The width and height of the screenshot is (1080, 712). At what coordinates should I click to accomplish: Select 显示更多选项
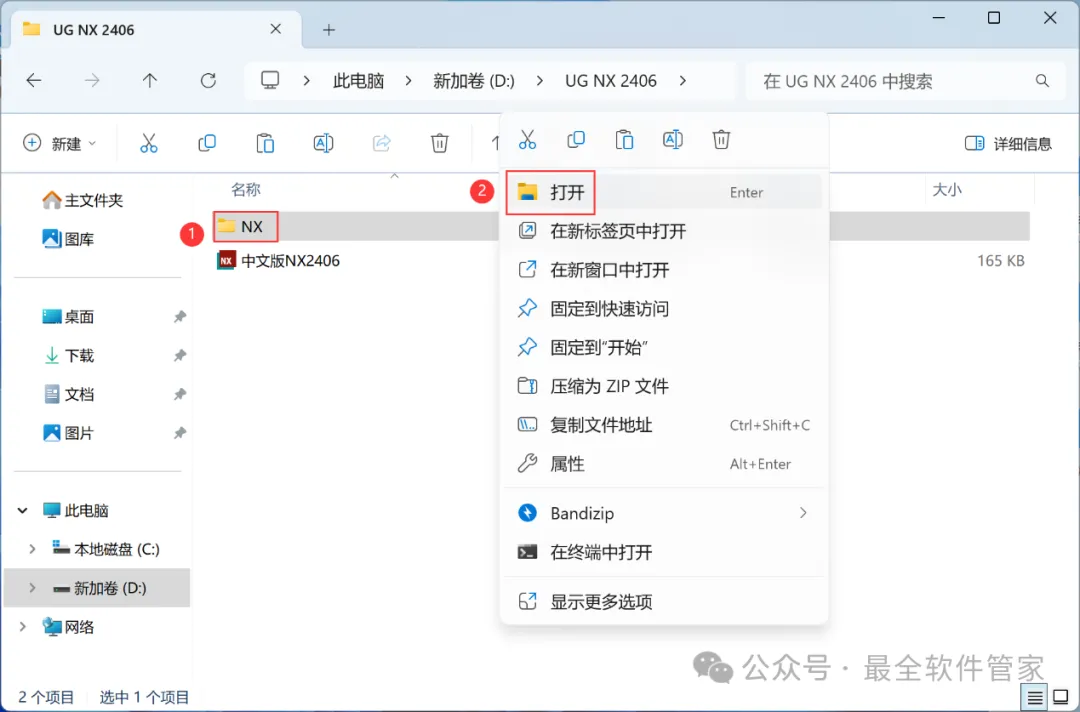(664, 602)
